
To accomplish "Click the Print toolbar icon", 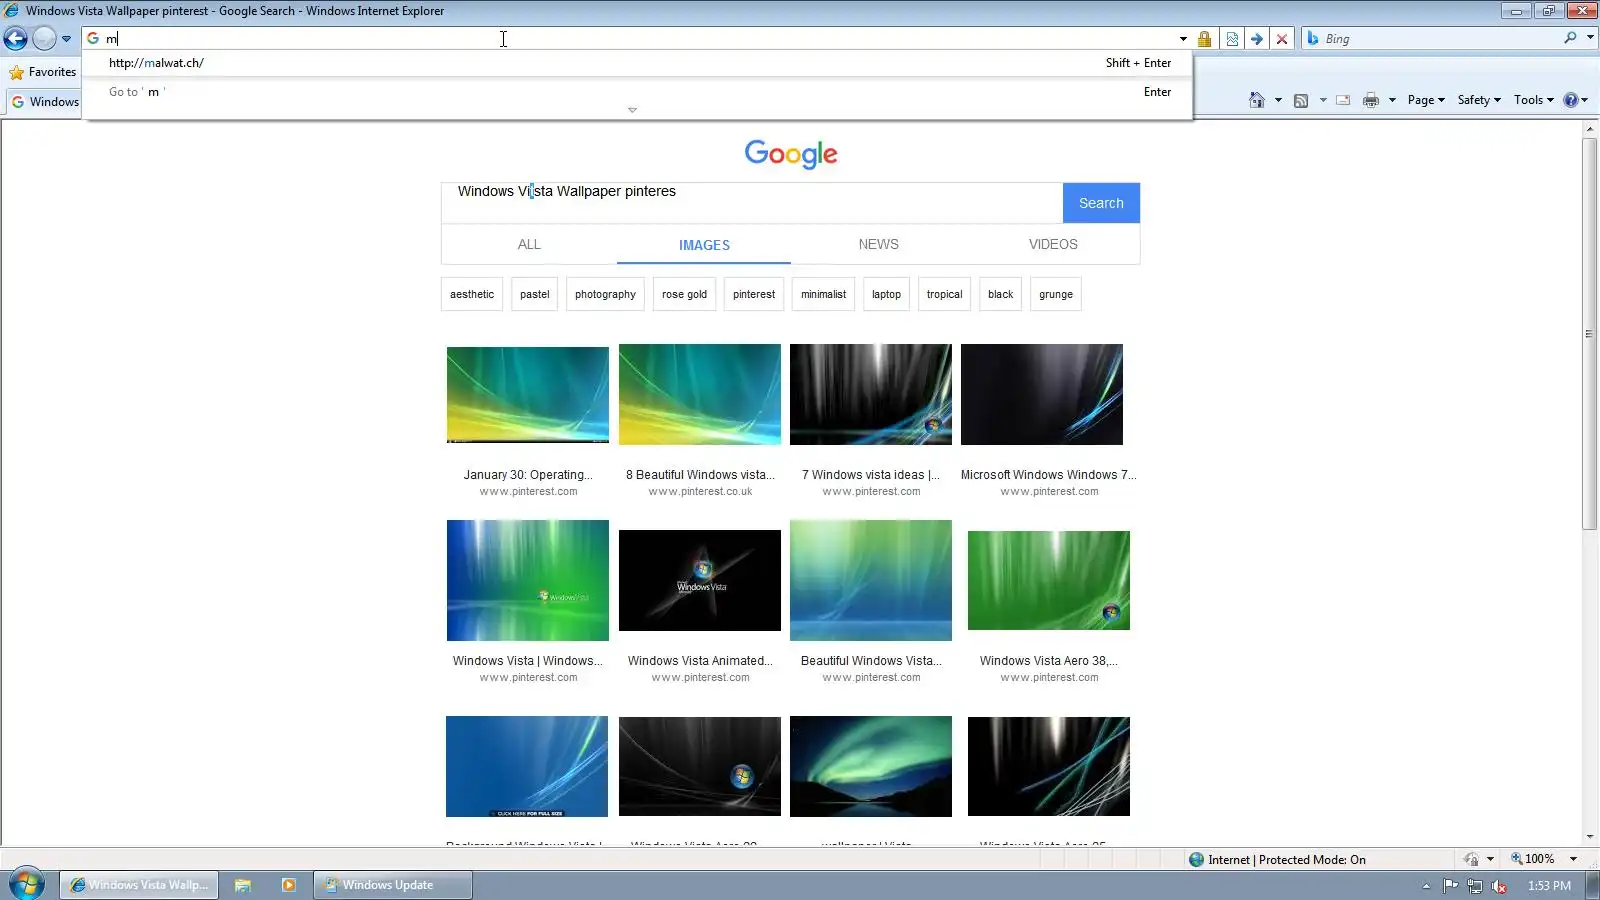I will [x=1371, y=100].
